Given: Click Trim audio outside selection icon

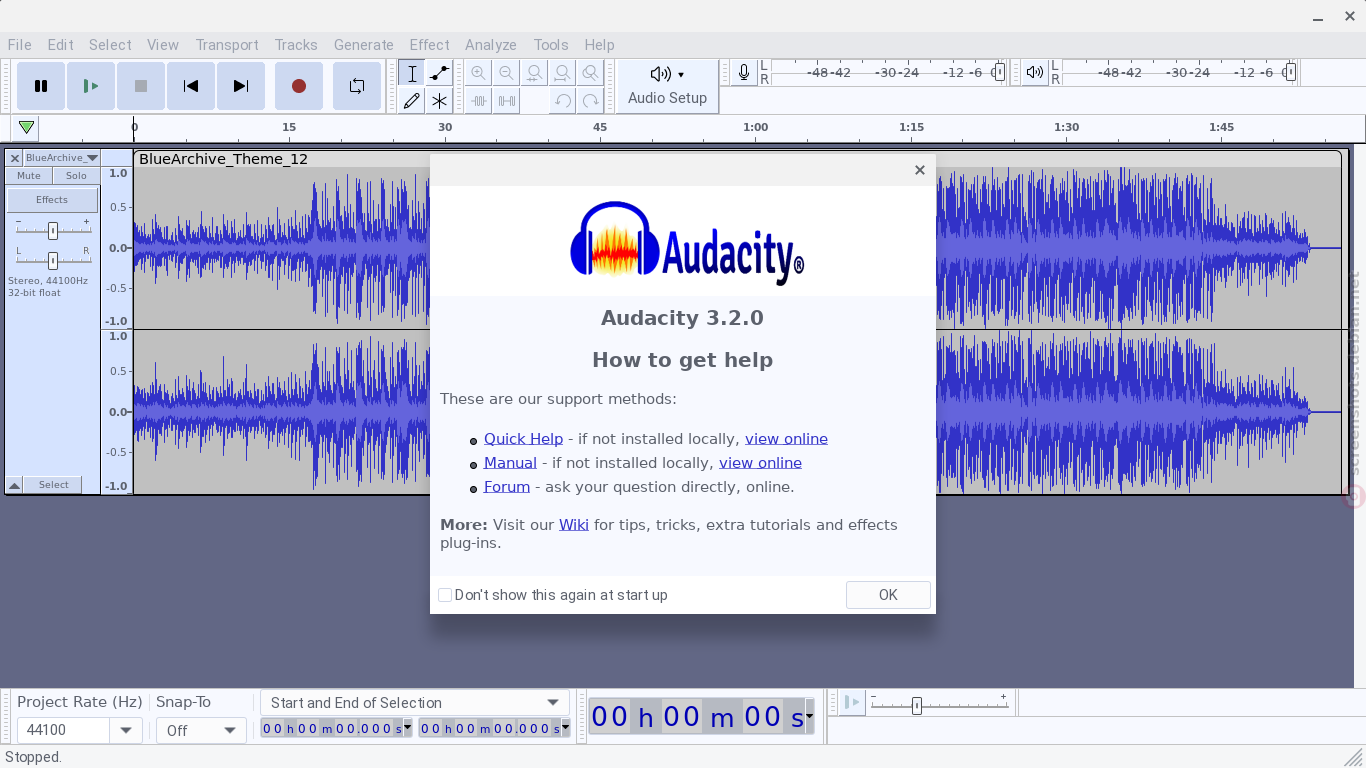Looking at the screenshot, I should click(479, 101).
